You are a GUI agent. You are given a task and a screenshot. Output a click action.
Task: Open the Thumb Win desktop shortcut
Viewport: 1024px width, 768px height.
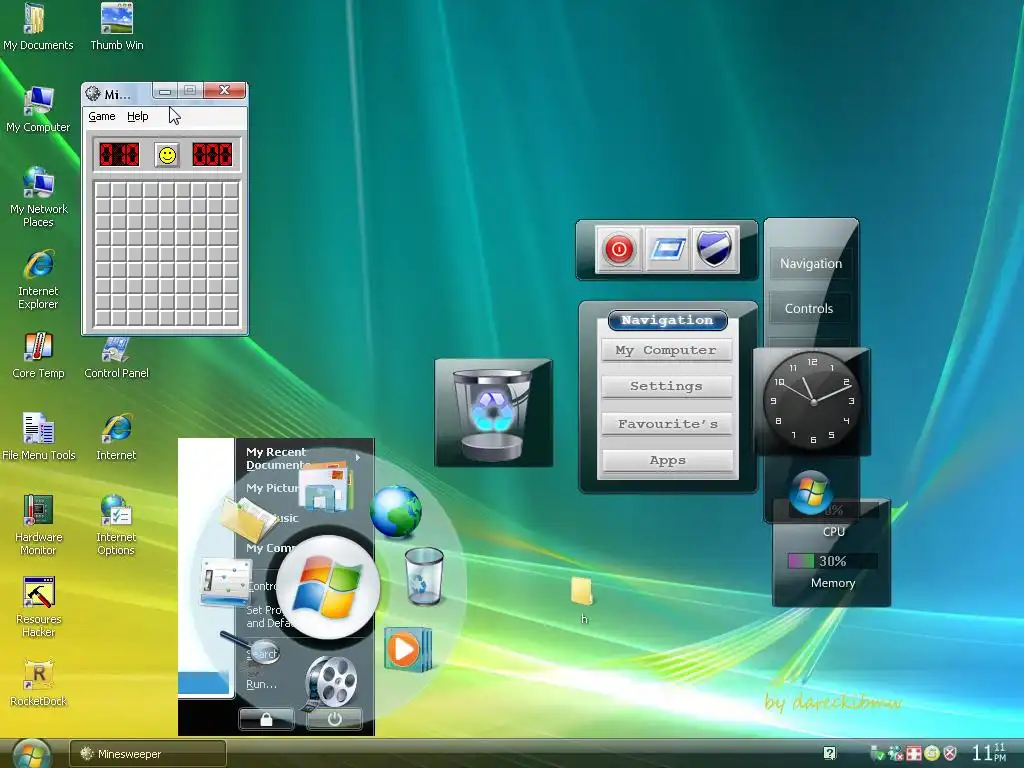click(117, 27)
